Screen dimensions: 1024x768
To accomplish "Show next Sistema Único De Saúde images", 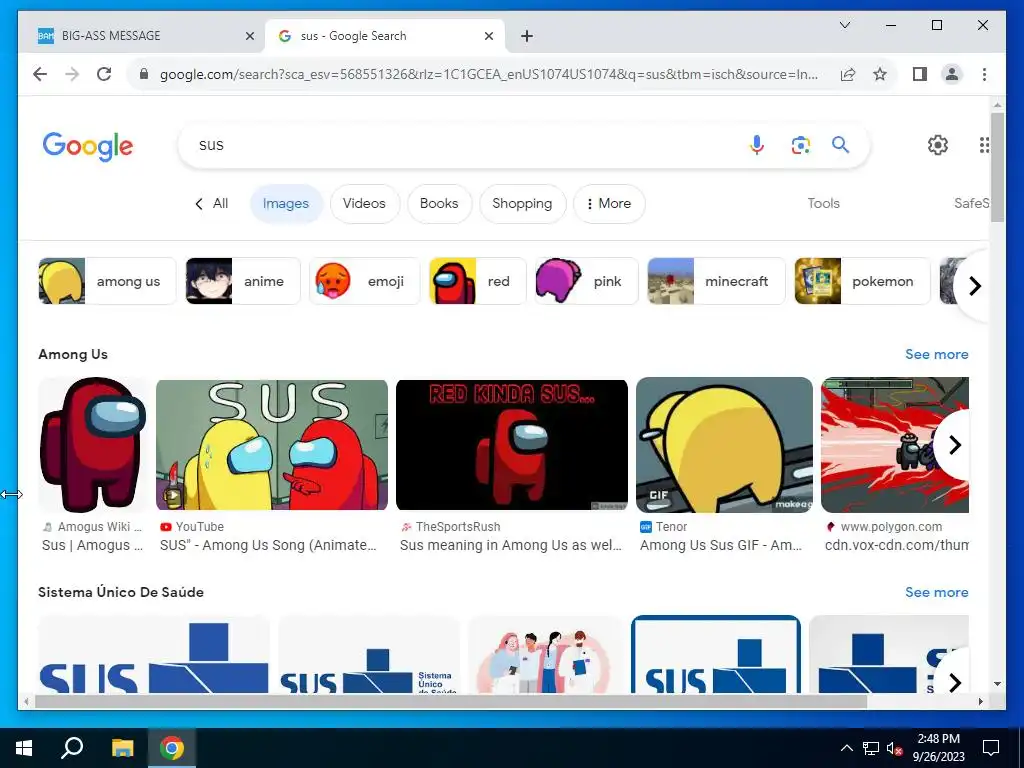I will [x=954, y=682].
